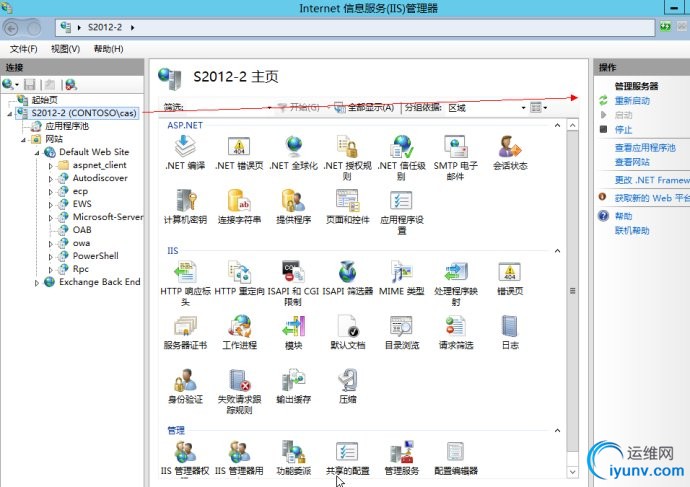The image size is (690, 487).
Task: Click 联机帮助 link
Action: [x=632, y=231]
